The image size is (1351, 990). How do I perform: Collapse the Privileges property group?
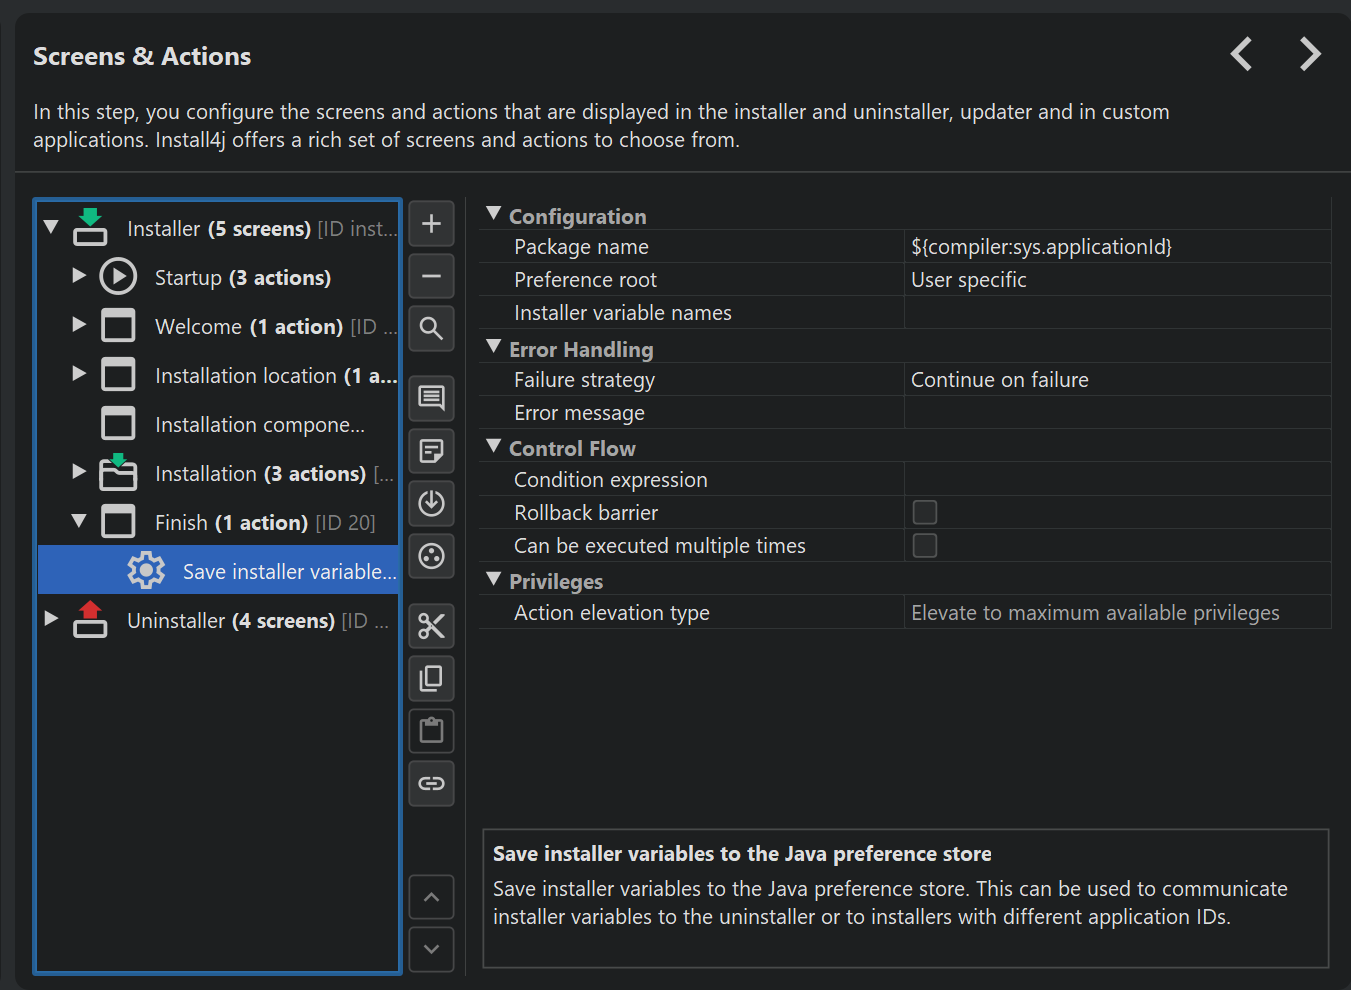click(493, 579)
